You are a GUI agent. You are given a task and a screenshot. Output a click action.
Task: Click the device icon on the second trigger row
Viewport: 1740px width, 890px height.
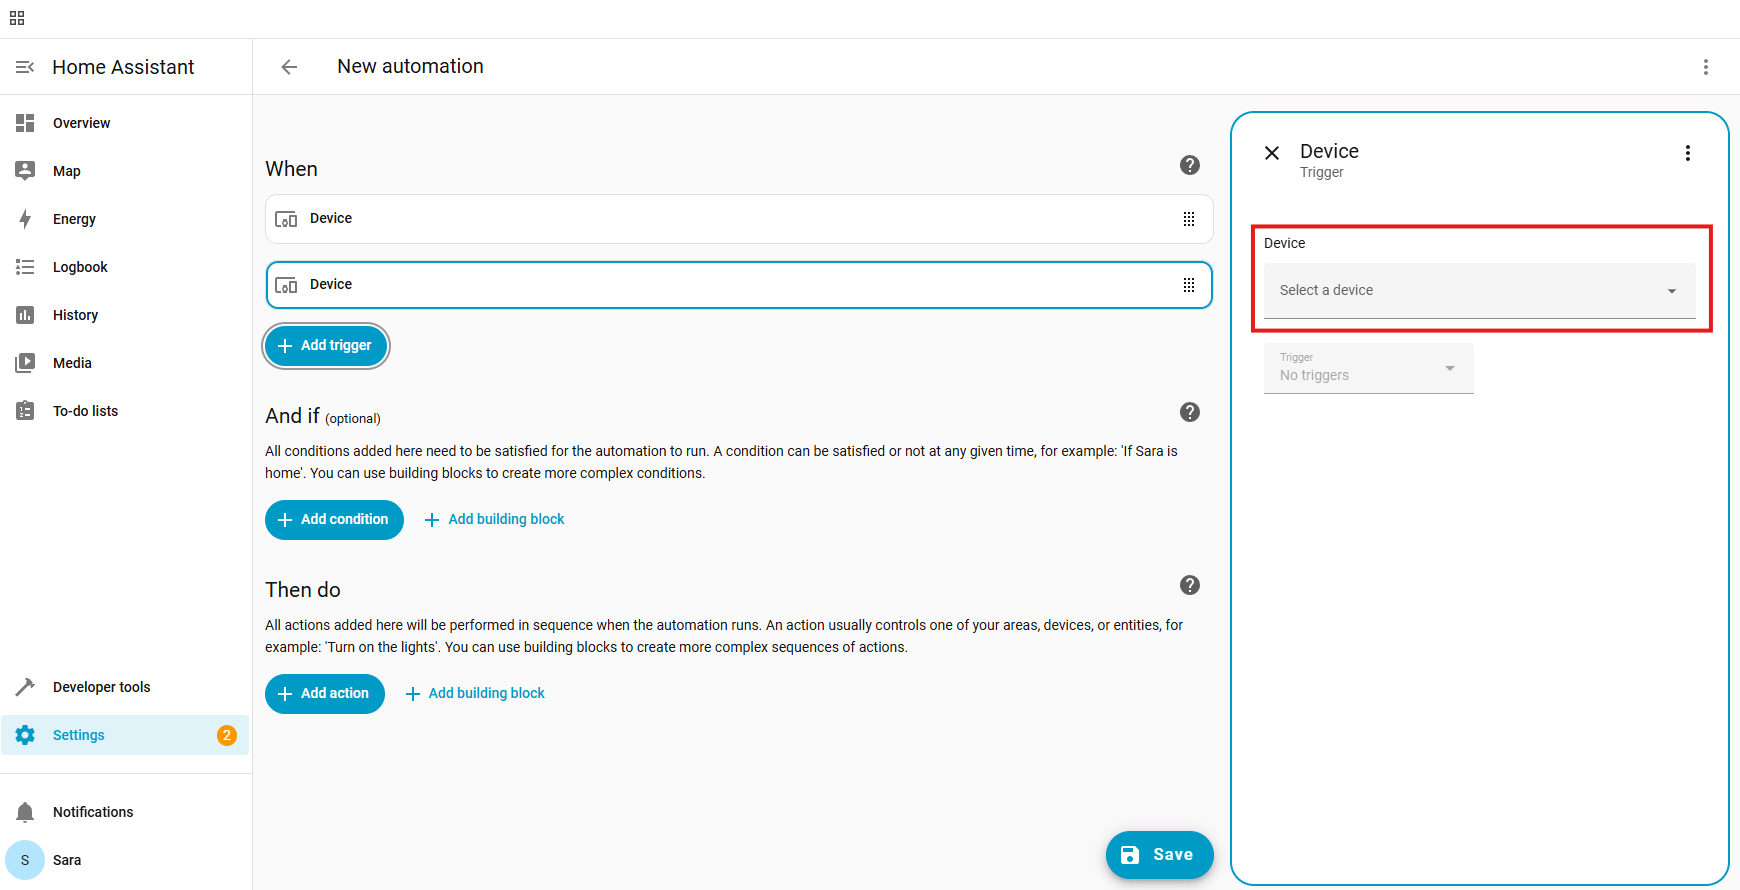(286, 285)
